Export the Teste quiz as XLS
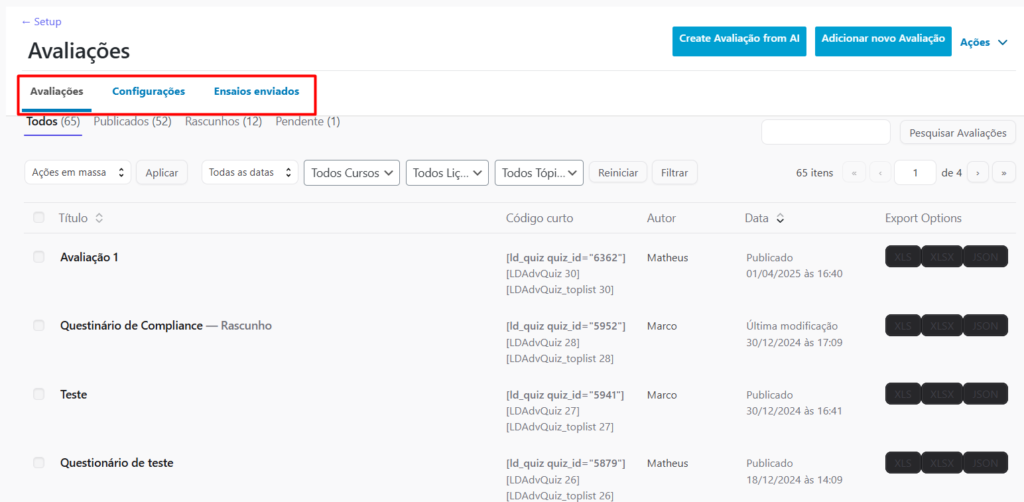 pos(903,395)
